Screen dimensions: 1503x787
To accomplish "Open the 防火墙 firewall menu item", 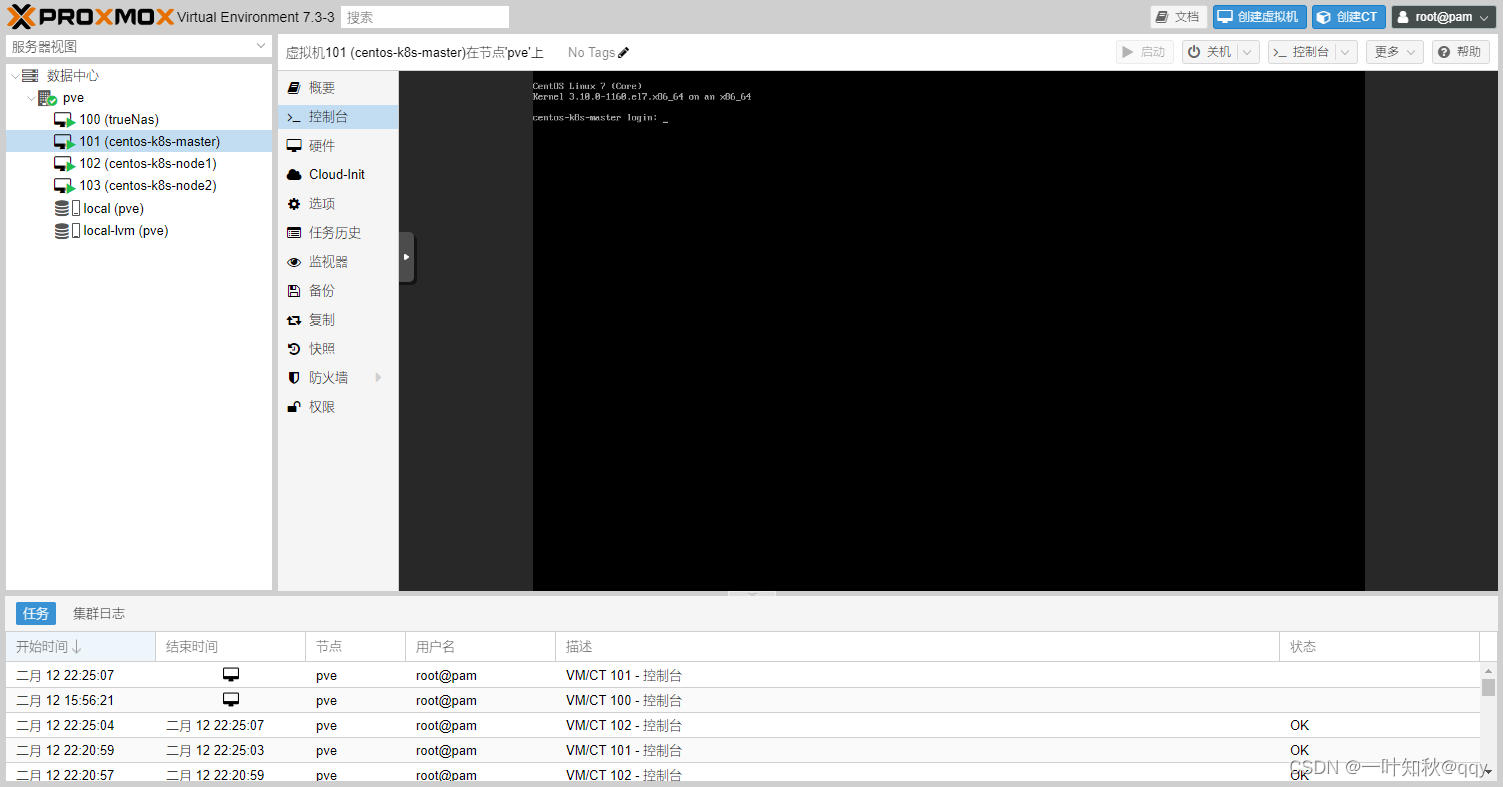I will [x=338, y=378].
